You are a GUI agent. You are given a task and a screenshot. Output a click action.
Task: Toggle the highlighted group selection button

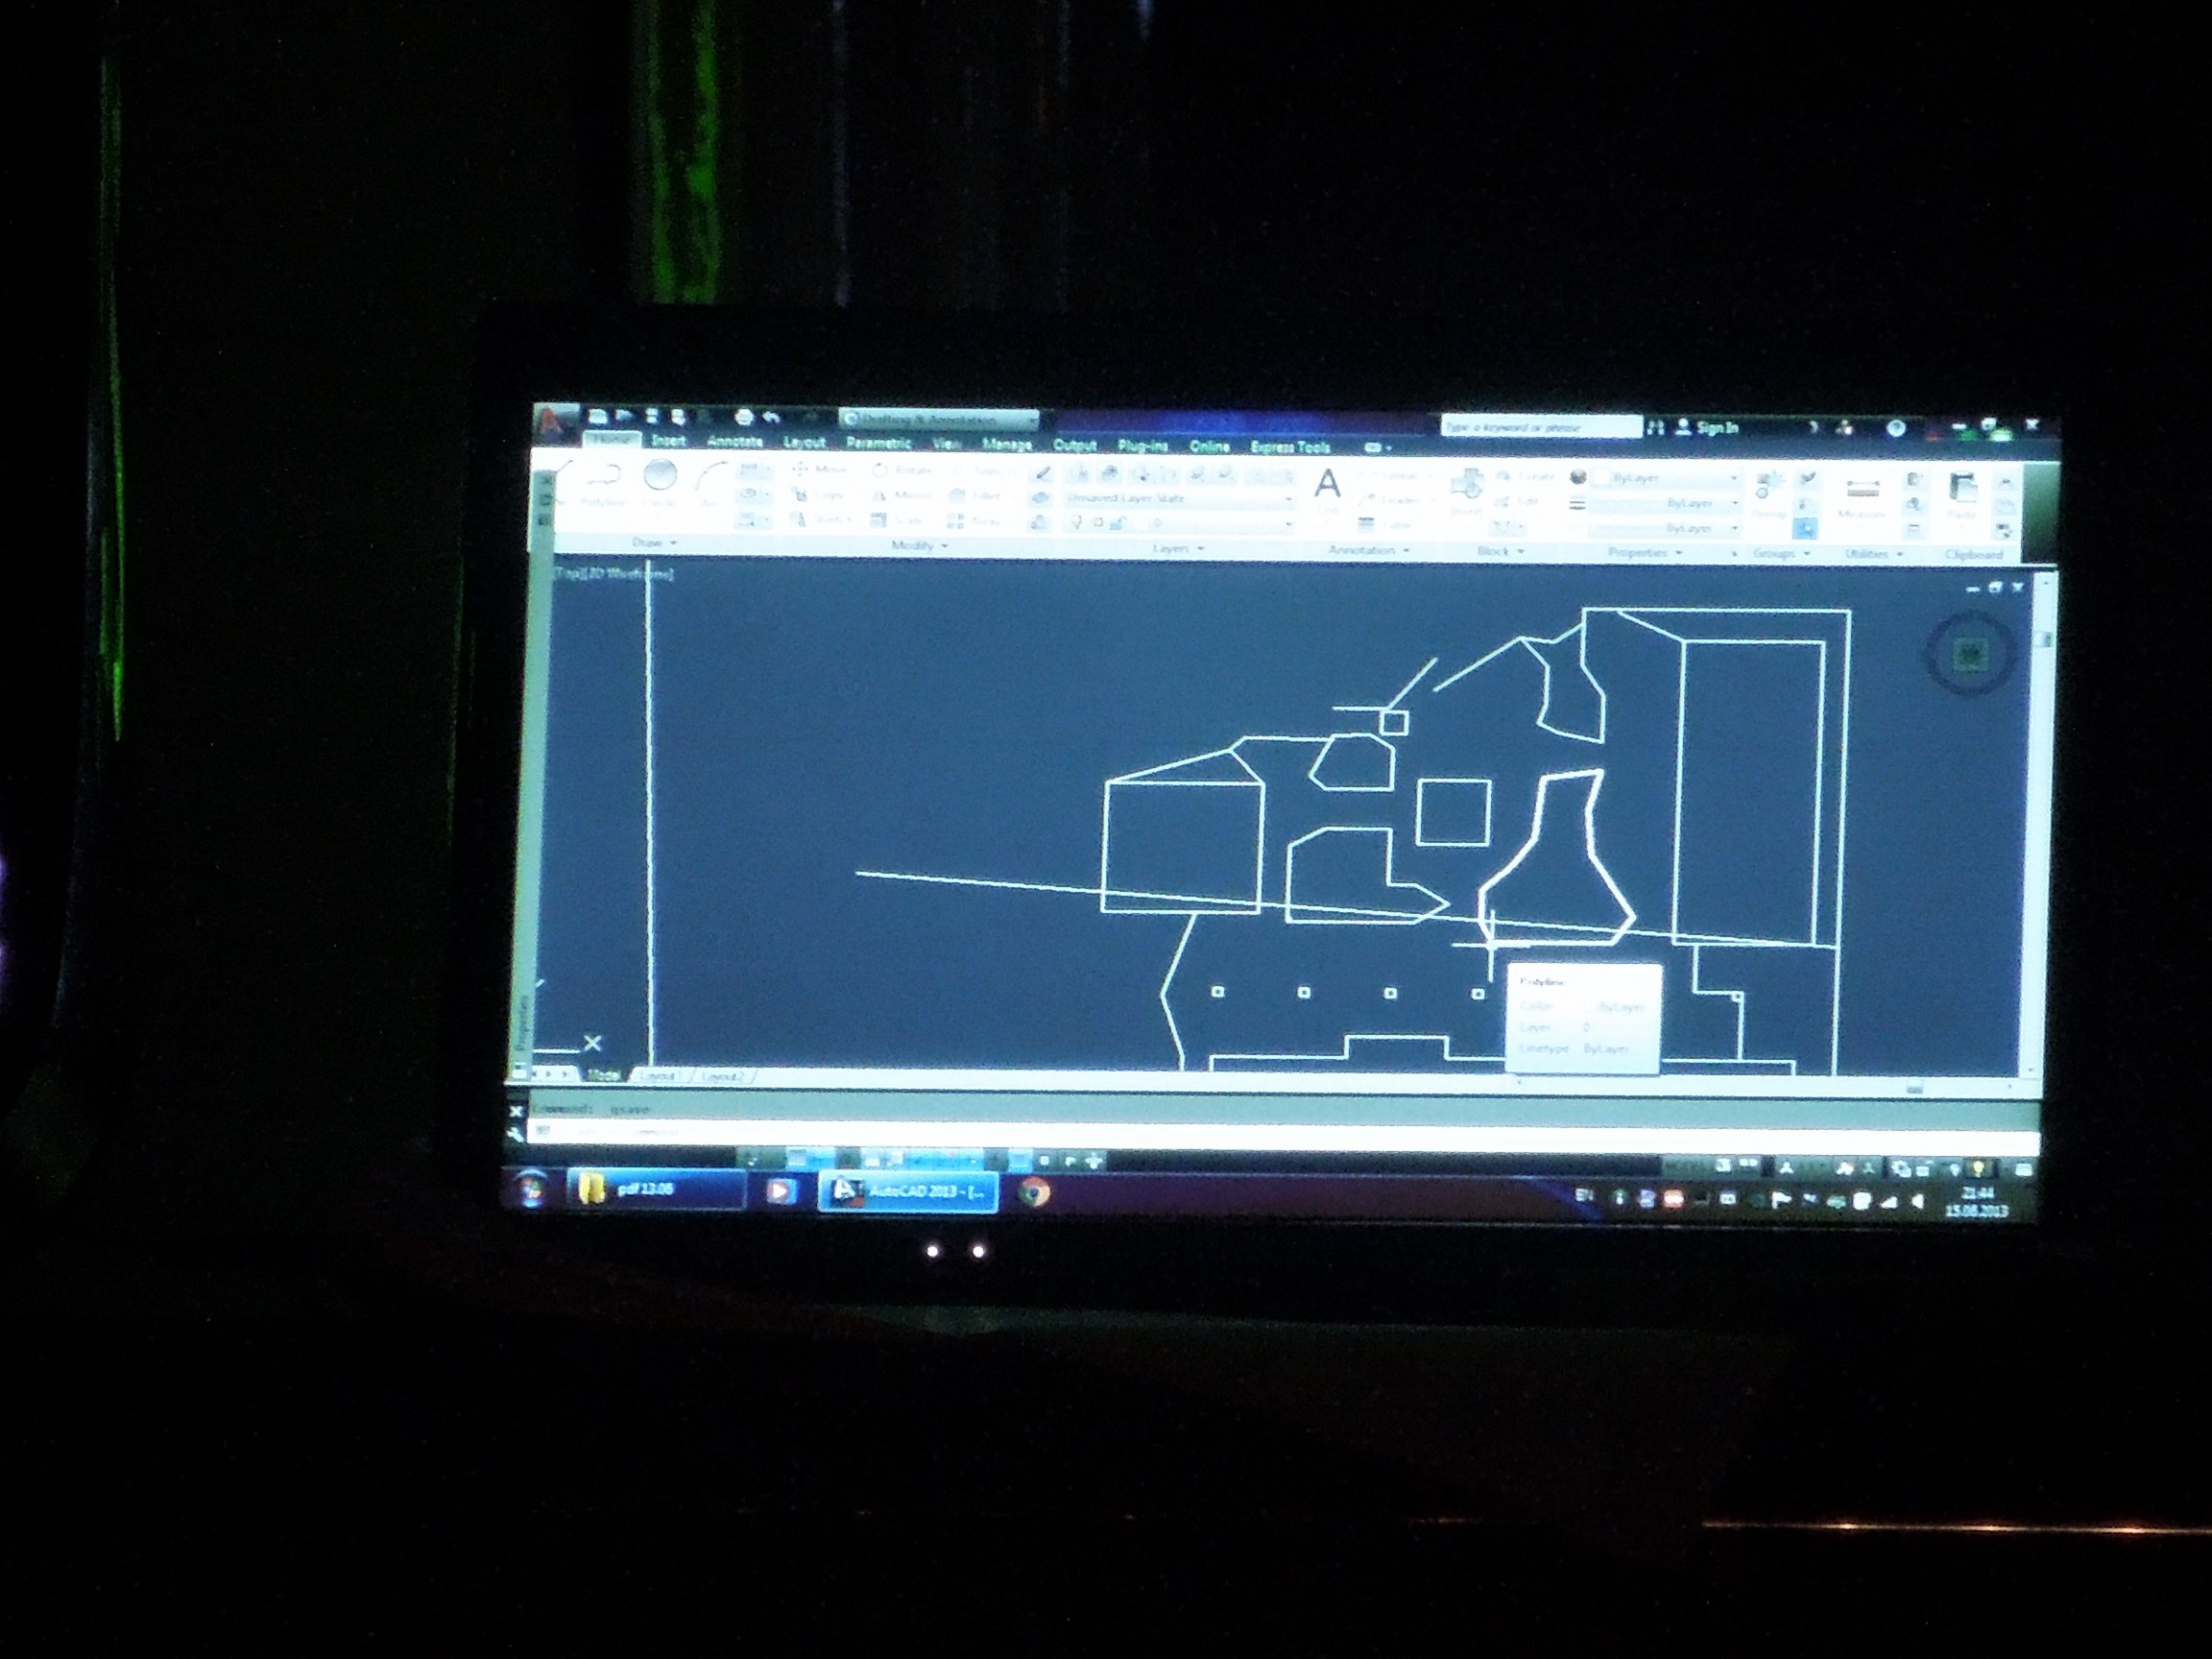(x=1805, y=528)
